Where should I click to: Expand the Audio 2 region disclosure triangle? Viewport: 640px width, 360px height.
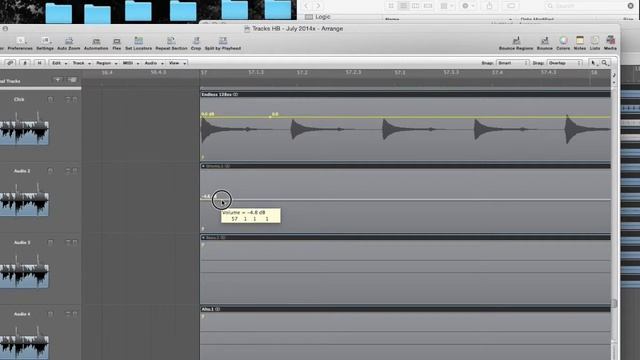click(203, 166)
